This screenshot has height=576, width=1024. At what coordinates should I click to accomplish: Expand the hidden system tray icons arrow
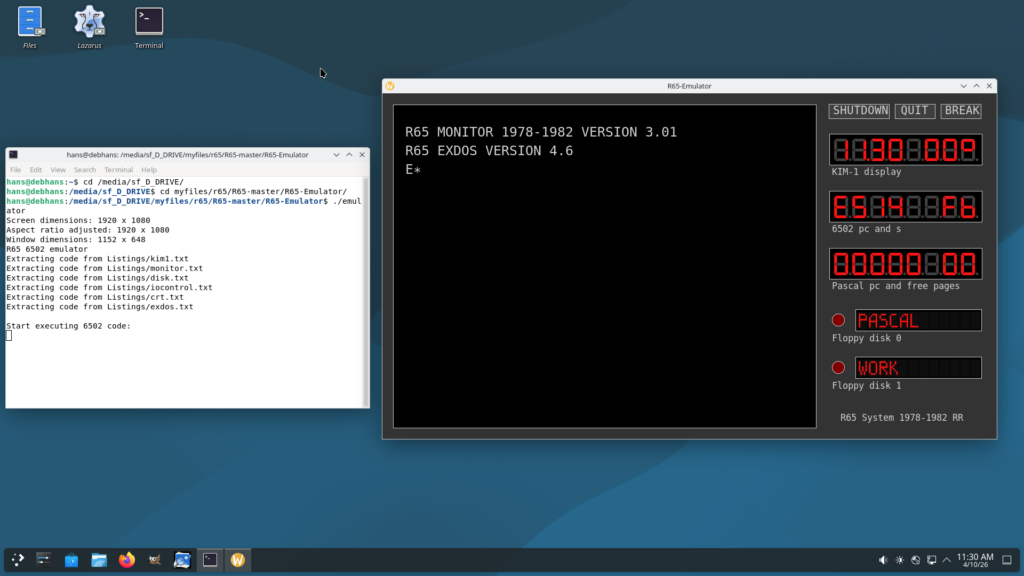pos(945,560)
